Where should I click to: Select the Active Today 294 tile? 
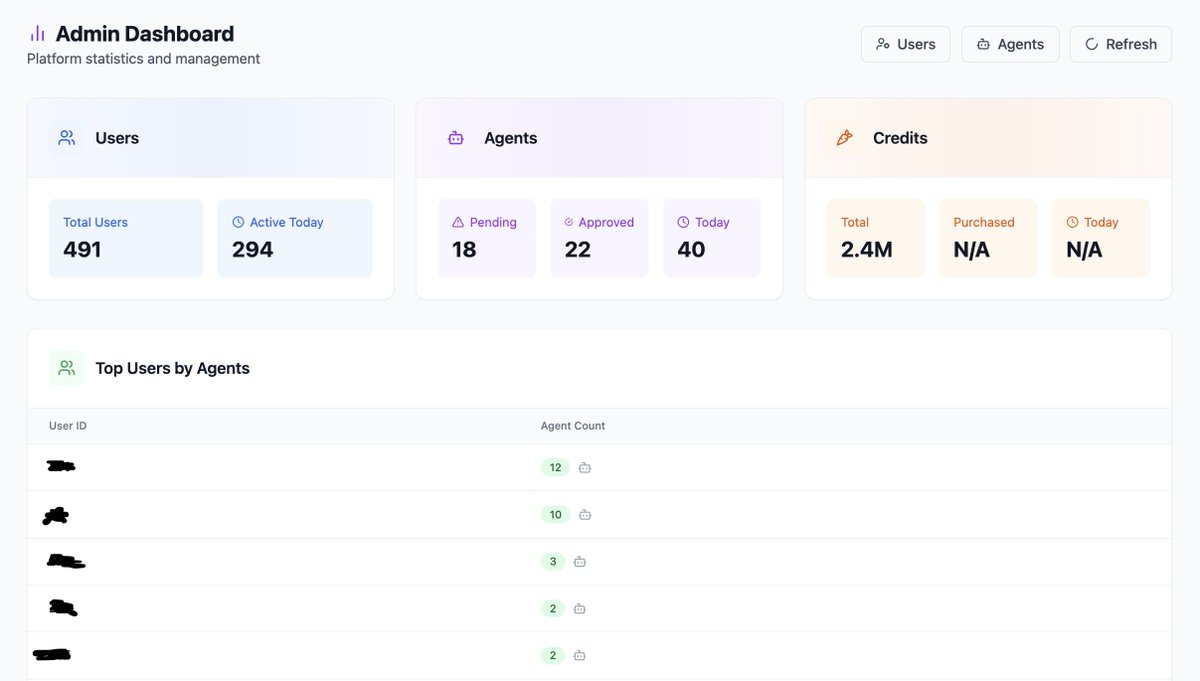click(295, 238)
